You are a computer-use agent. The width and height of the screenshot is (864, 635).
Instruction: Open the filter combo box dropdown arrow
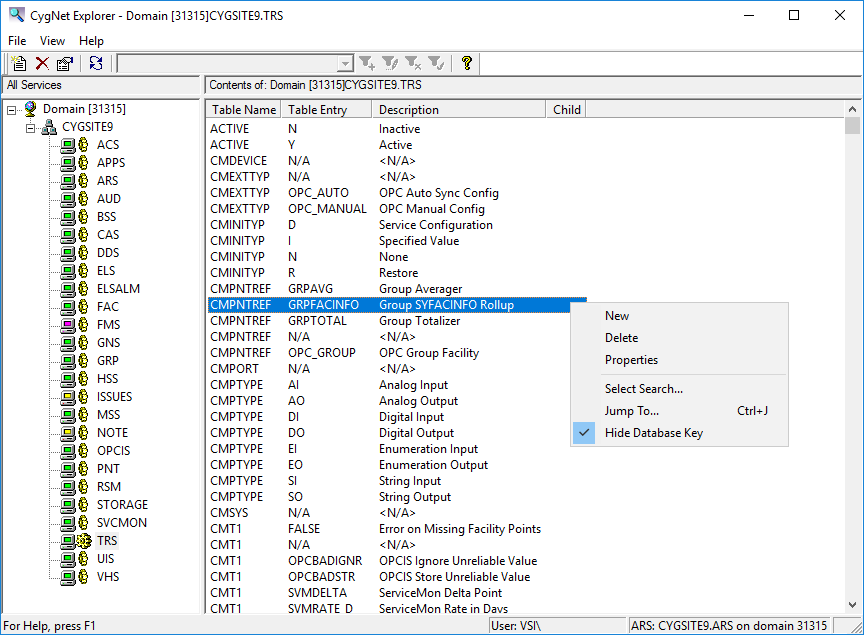[x=345, y=64]
